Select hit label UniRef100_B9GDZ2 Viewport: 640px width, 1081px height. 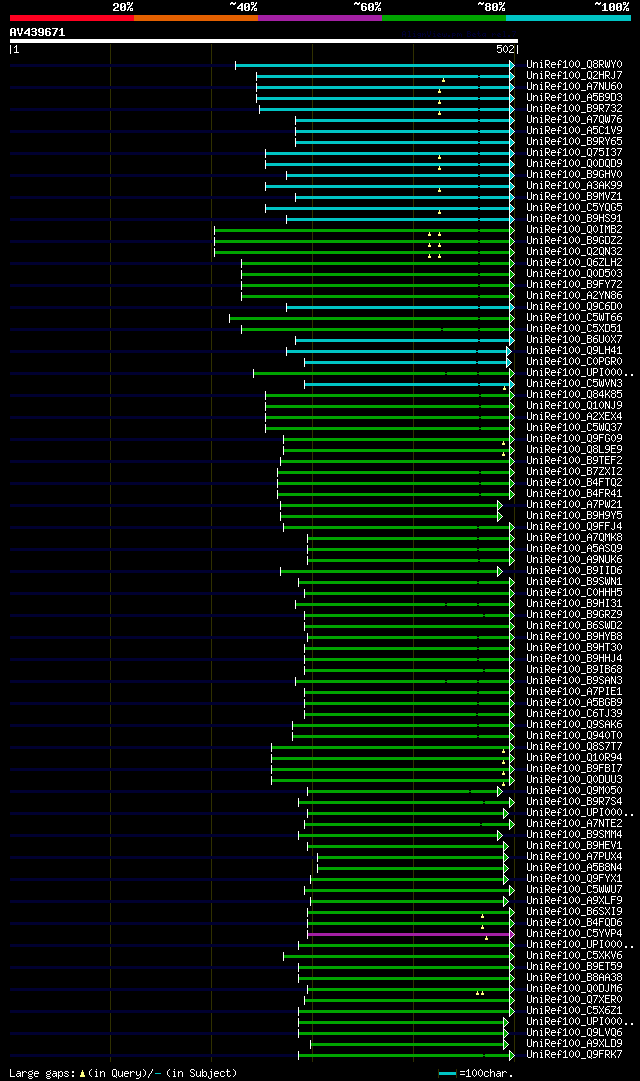click(x=574, y=241)
